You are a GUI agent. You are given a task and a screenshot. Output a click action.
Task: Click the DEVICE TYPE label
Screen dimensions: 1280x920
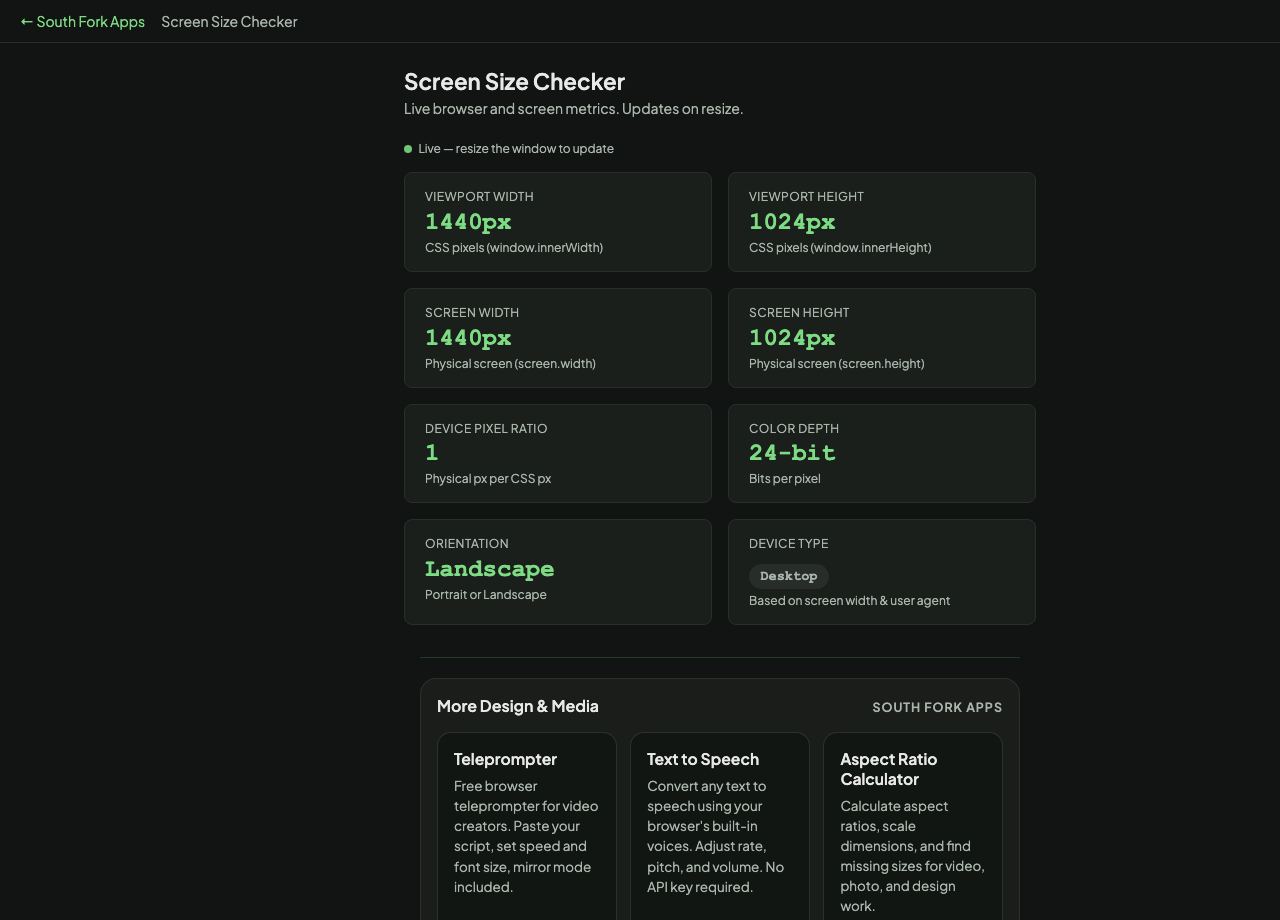pyautogui.click(x=788, y=543)
